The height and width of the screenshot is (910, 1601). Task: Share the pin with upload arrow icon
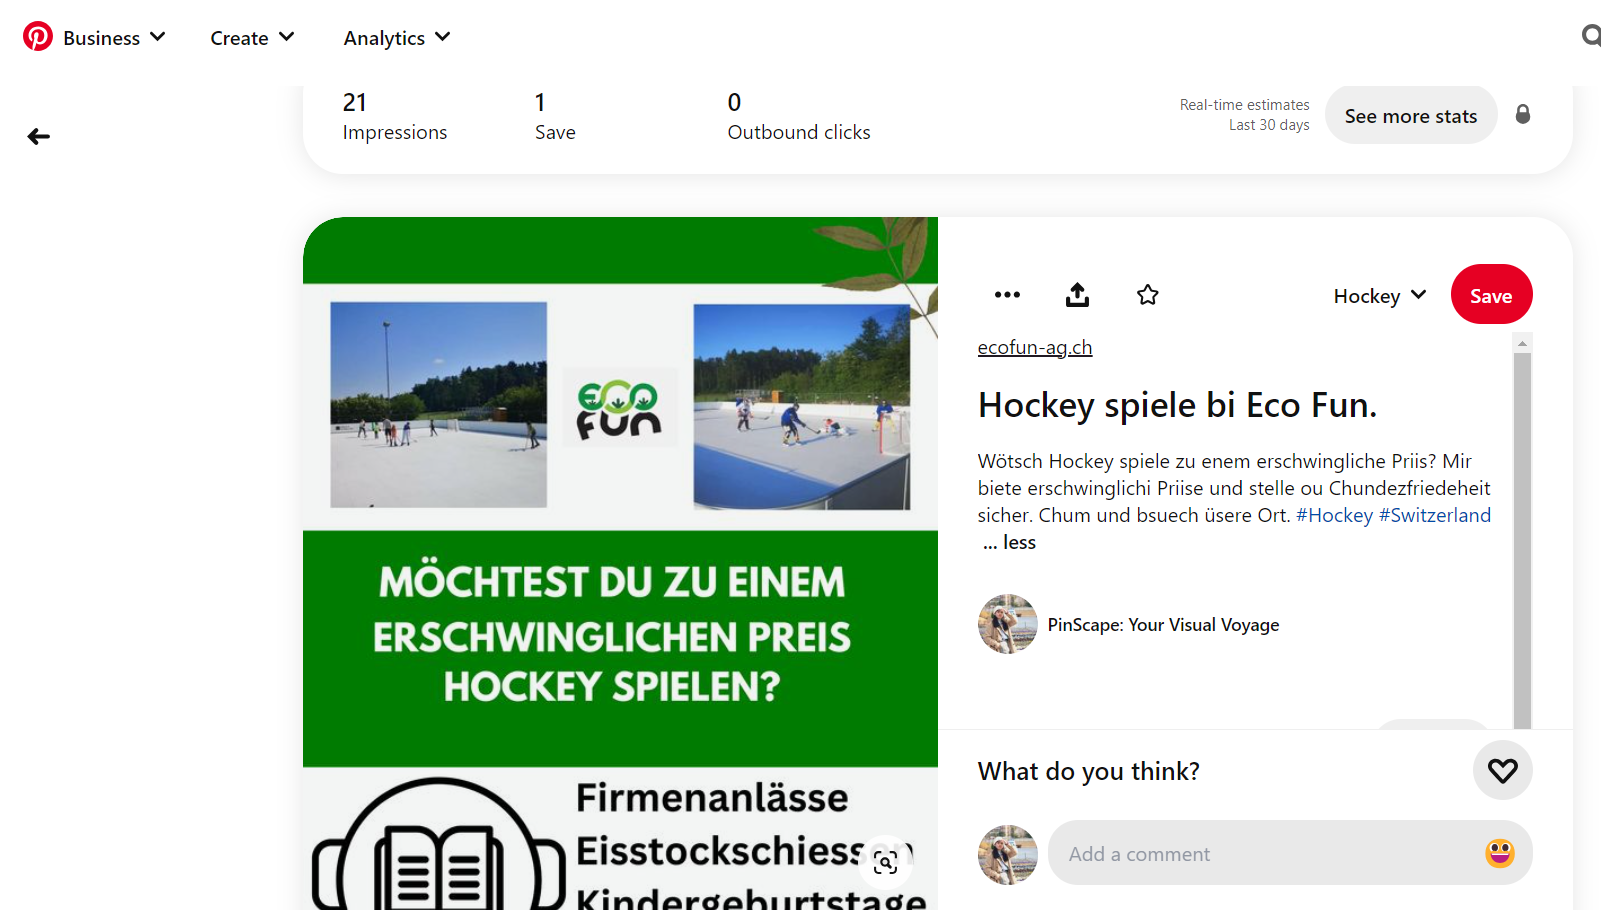(1077, 295)
